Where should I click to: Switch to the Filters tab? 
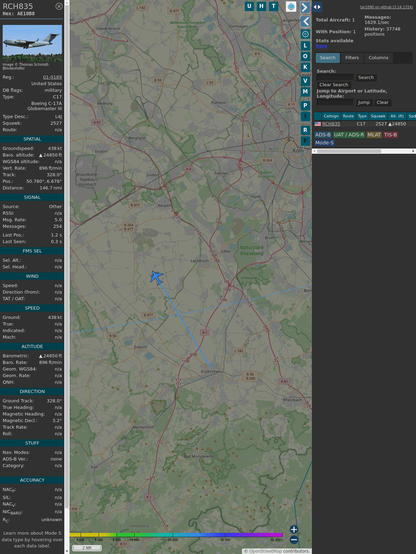[x=352, y=58]
